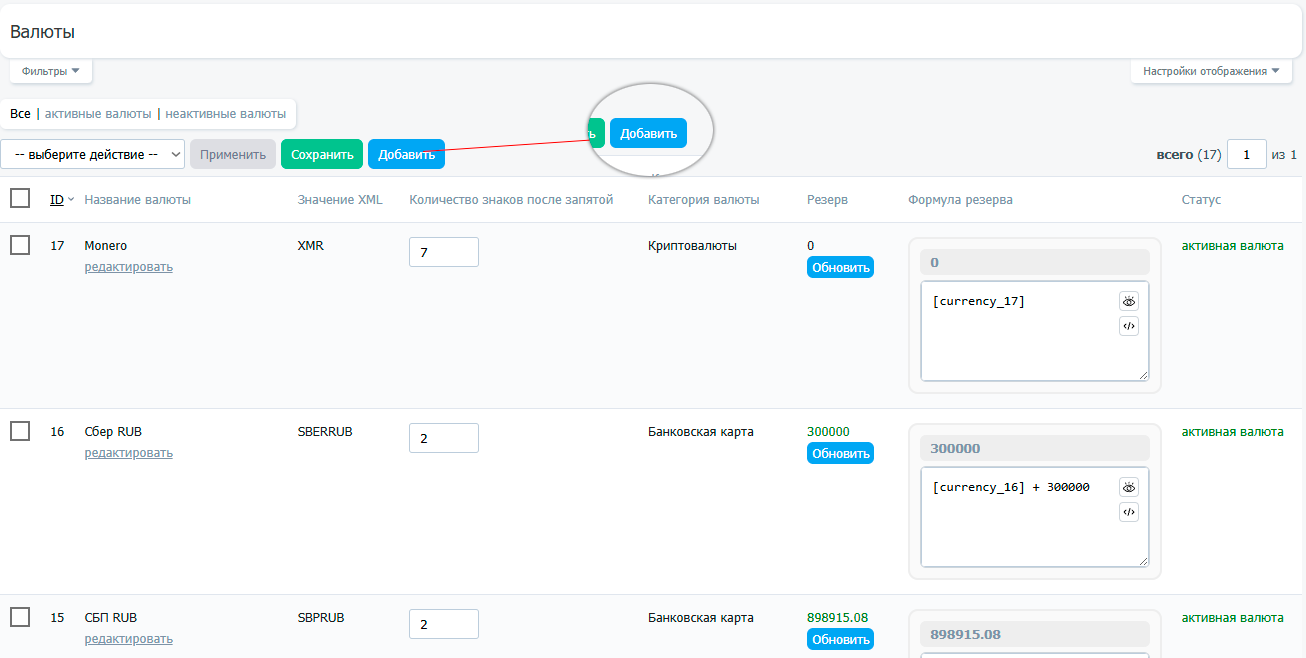Screen dimensions: 1306x658
Task: Click the code icon in Сбер RUB formula
Action: click(x=1129, y=512)
